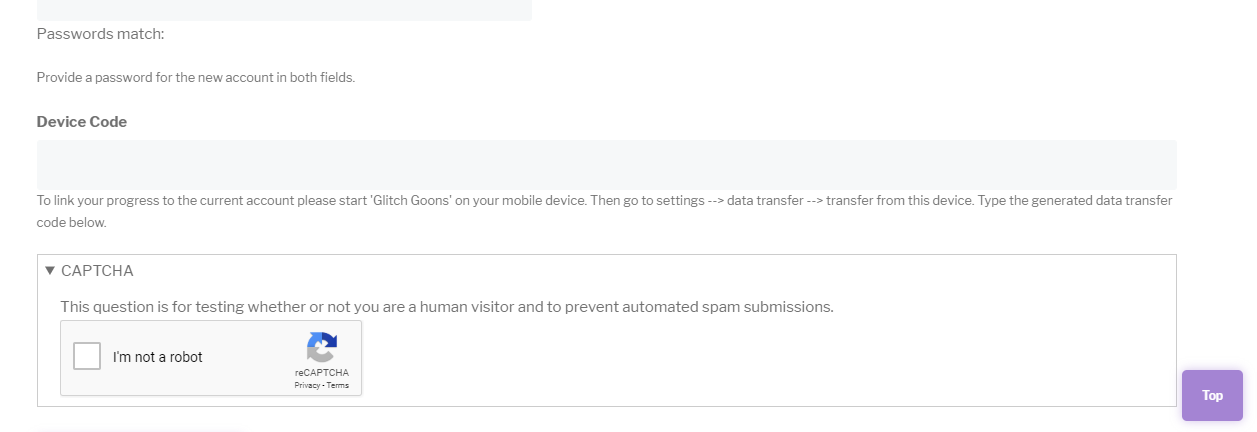Click the CAPTCHA section heading

tap(97, 270)
